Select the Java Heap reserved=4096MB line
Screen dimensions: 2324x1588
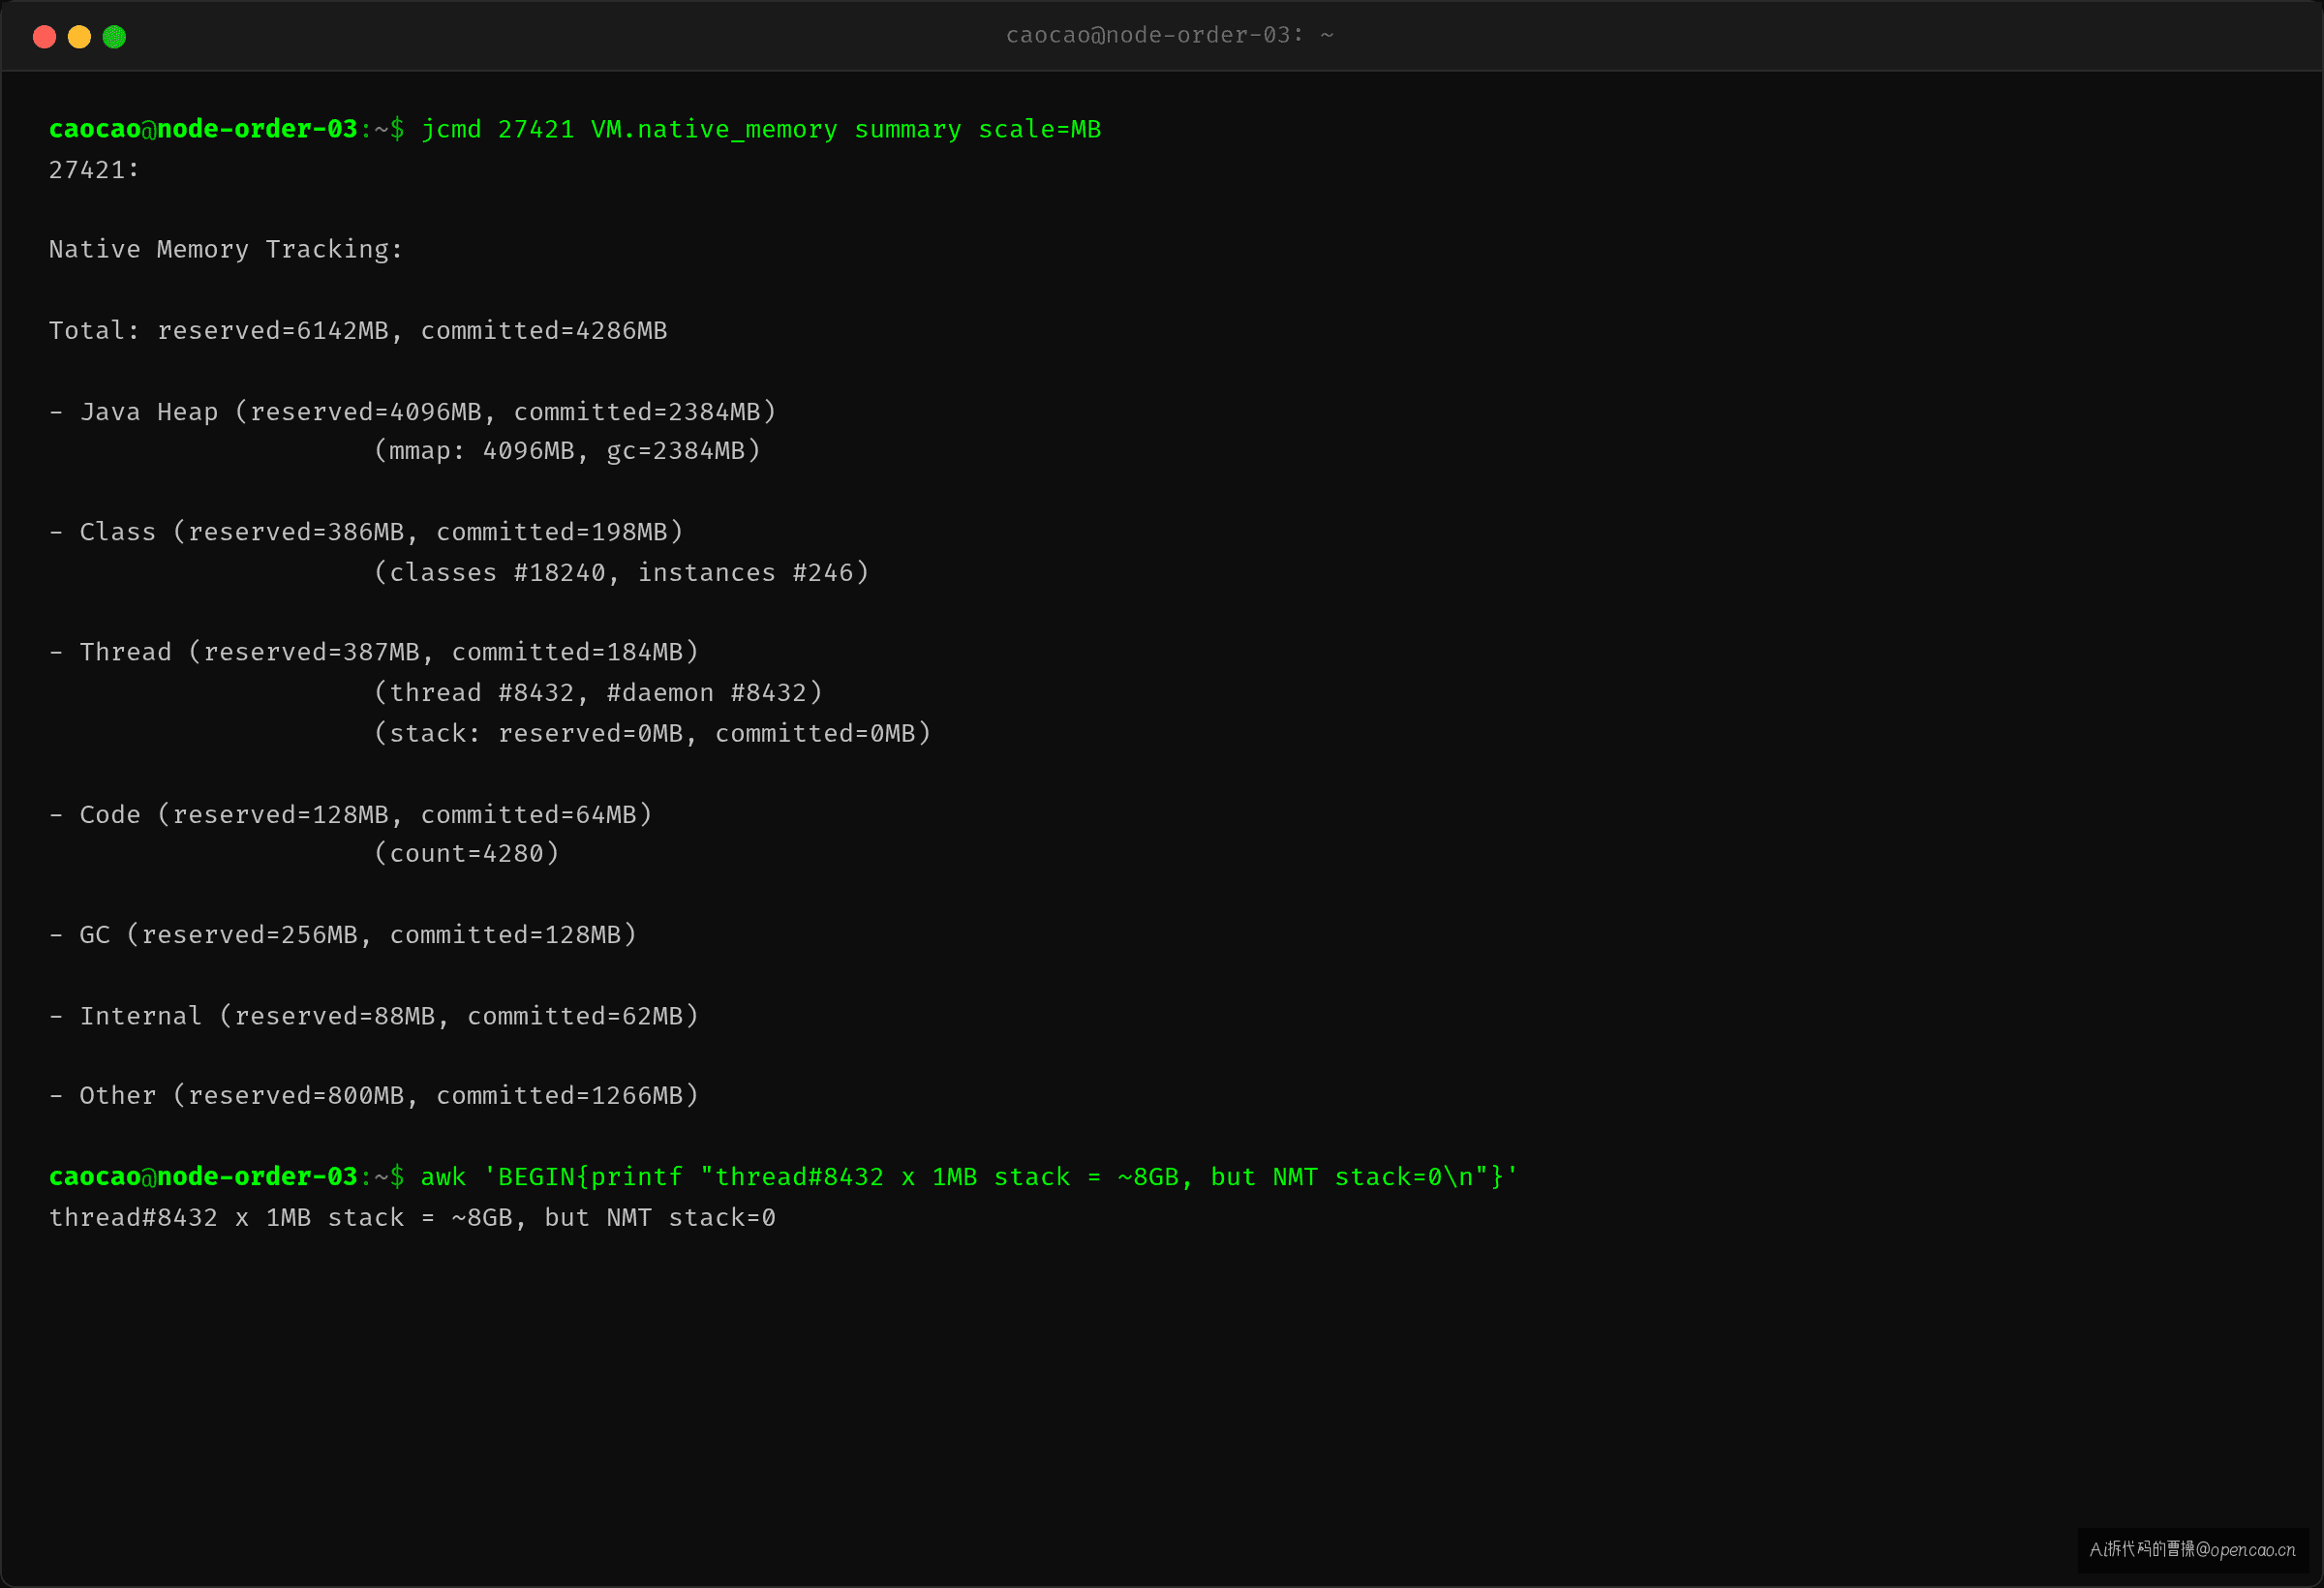412,411
